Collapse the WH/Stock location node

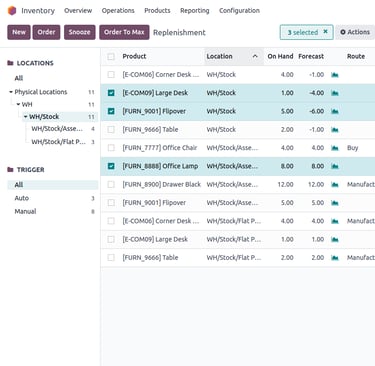click(26, 117)
